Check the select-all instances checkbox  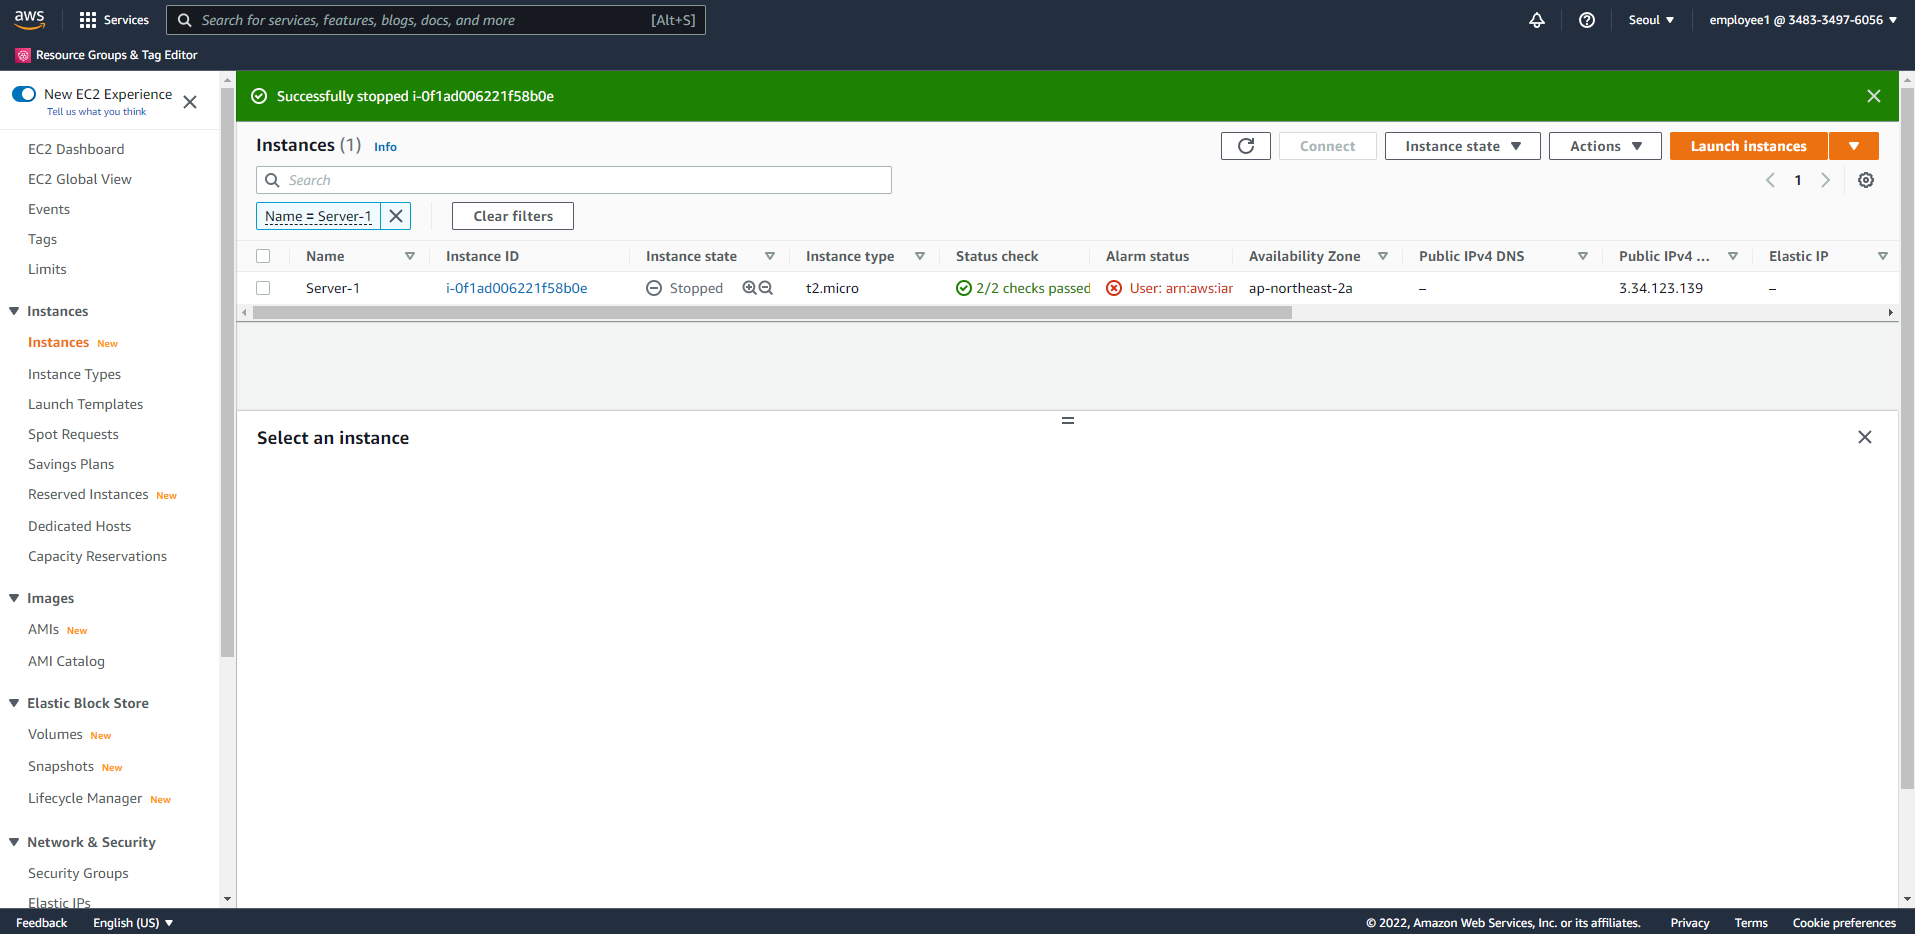click(263, 256)
